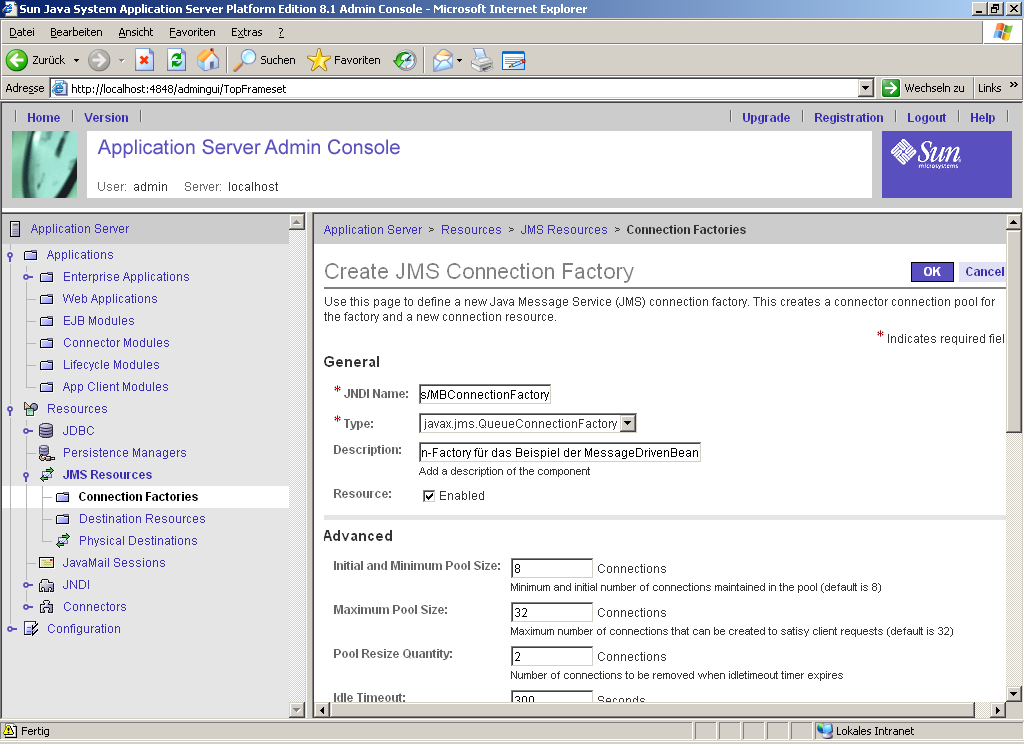The width and height of the screenshot is (1024, 744).
Task: Open Favoriten star in toolbar
Action: tap(319, 60)
